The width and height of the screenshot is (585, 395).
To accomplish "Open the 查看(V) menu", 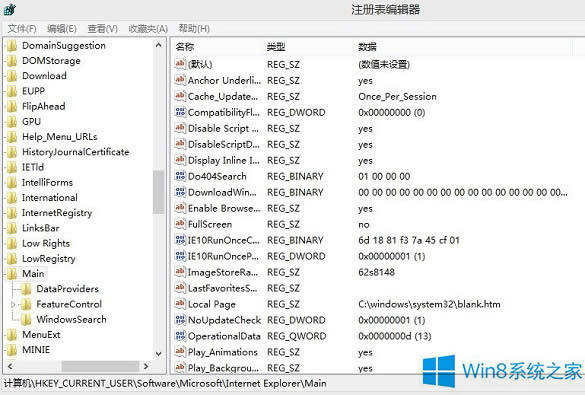I will (x=103, y=29).
